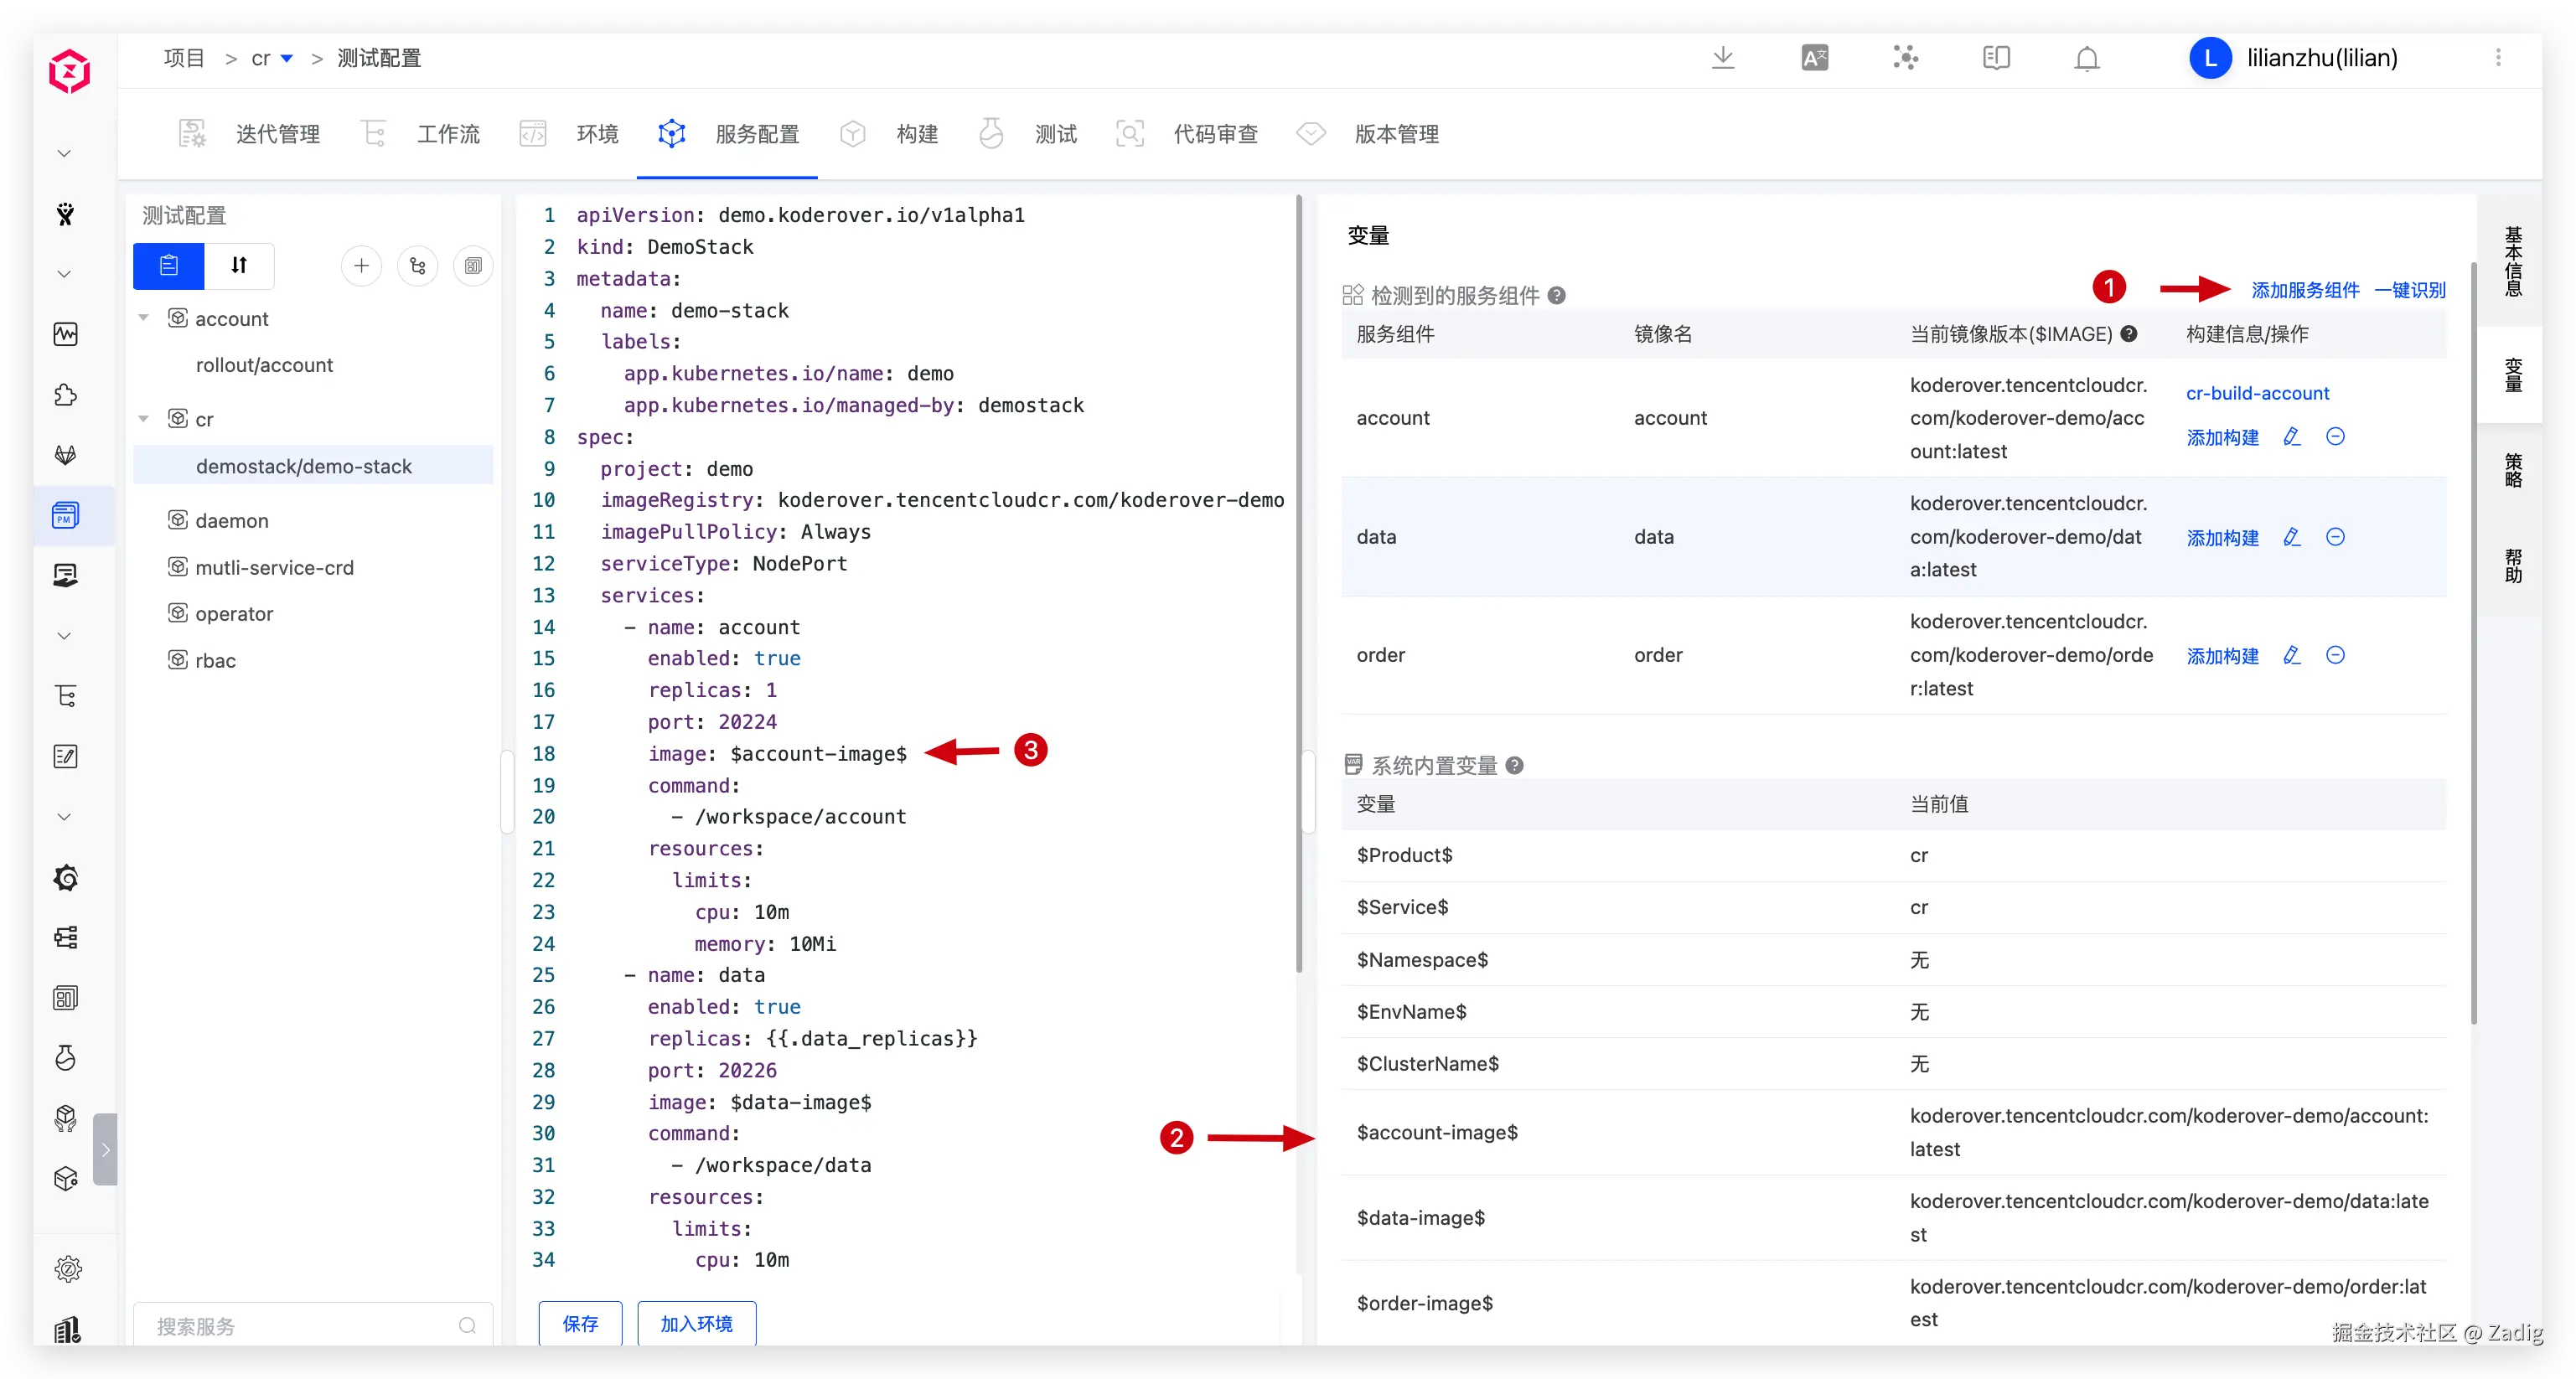Switch to service sort order view
The height and width of the screenshot is (1379, 2576).
coord(239,265)
